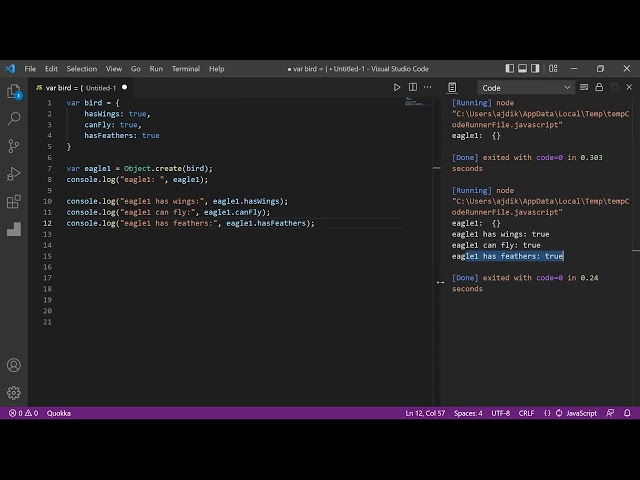
Task: Click the window title 'Untitled-1 - Visual Studio Code'
Action: (x=381, y=69)
